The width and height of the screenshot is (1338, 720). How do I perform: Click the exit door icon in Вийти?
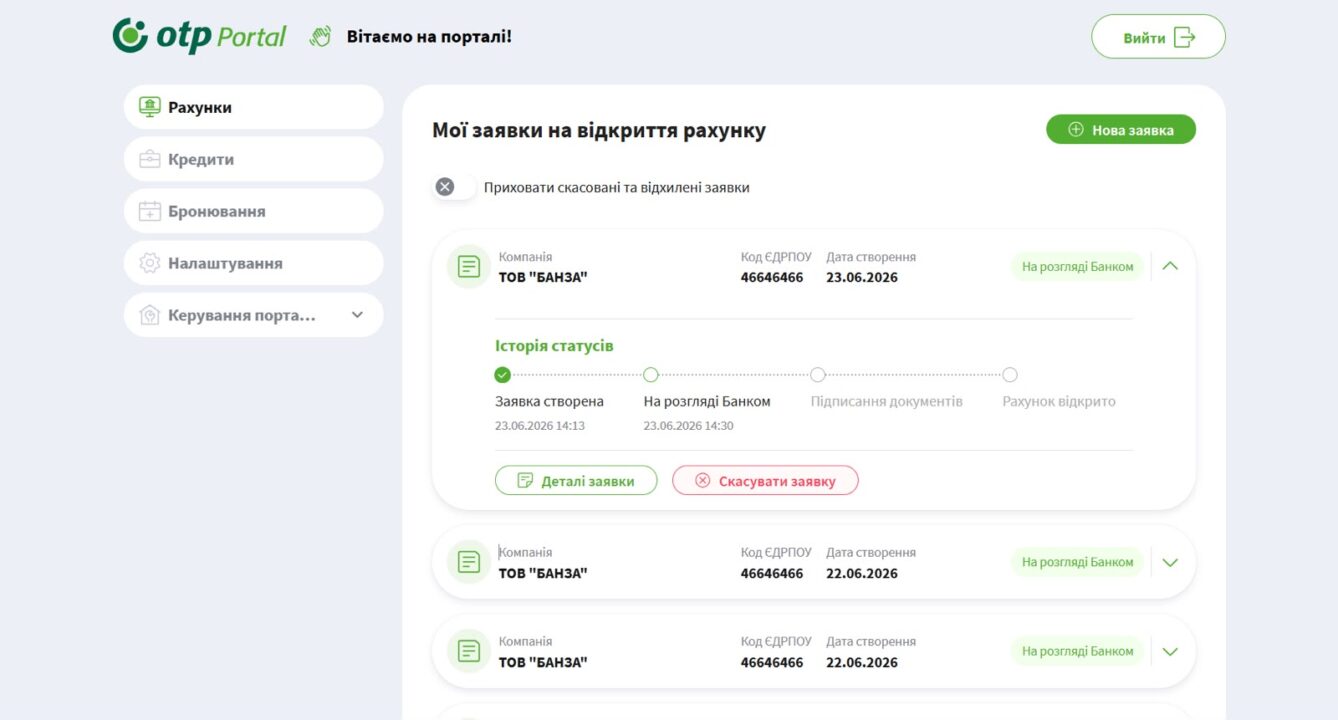(1184, 37)
